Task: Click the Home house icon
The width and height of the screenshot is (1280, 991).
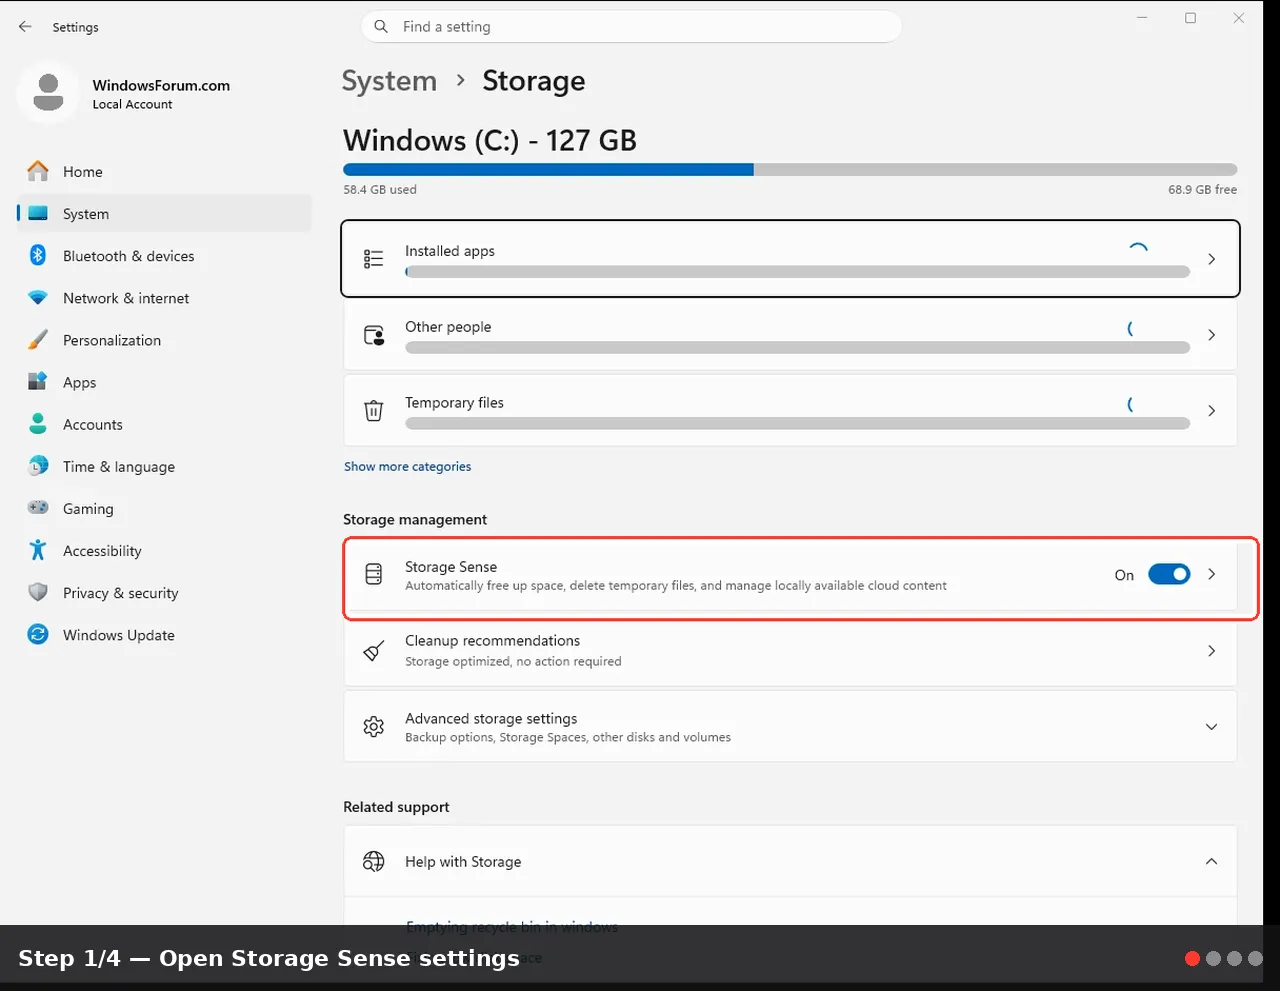Action: 38,171
